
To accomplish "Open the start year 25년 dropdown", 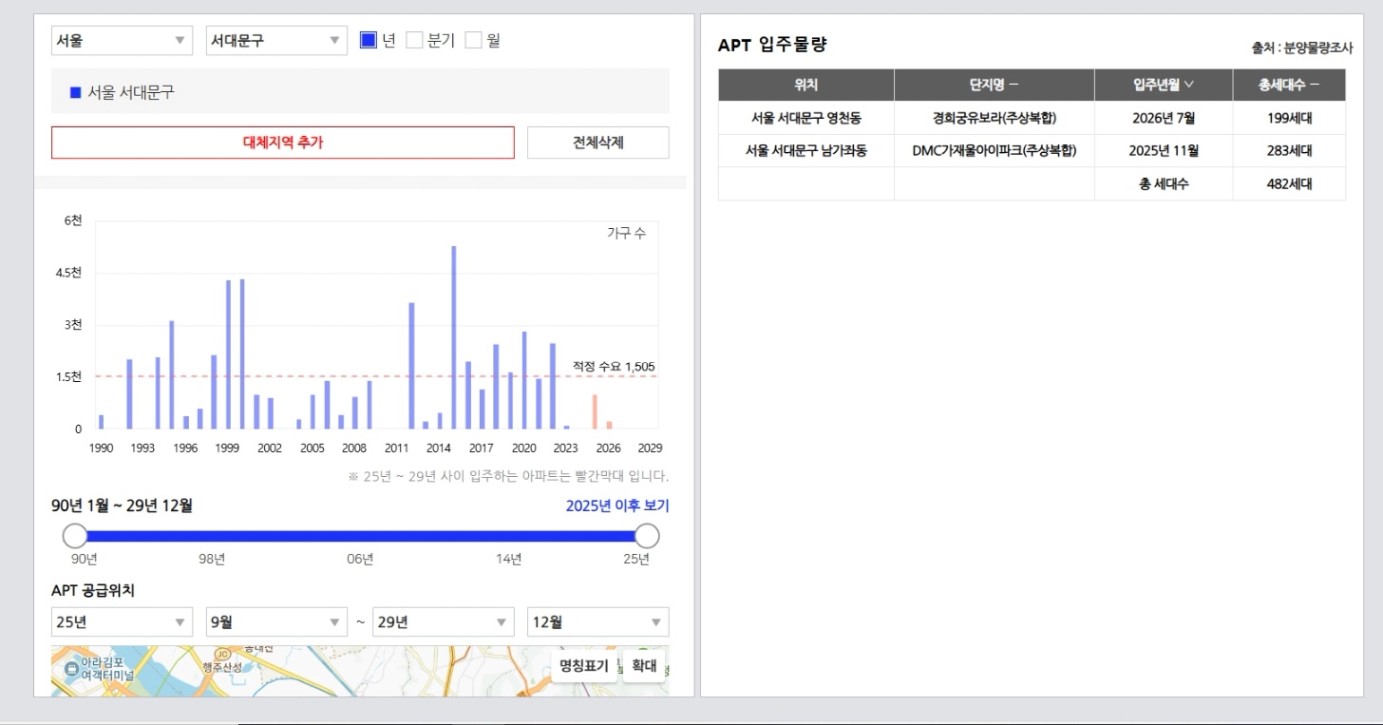I will pos(122,622).
